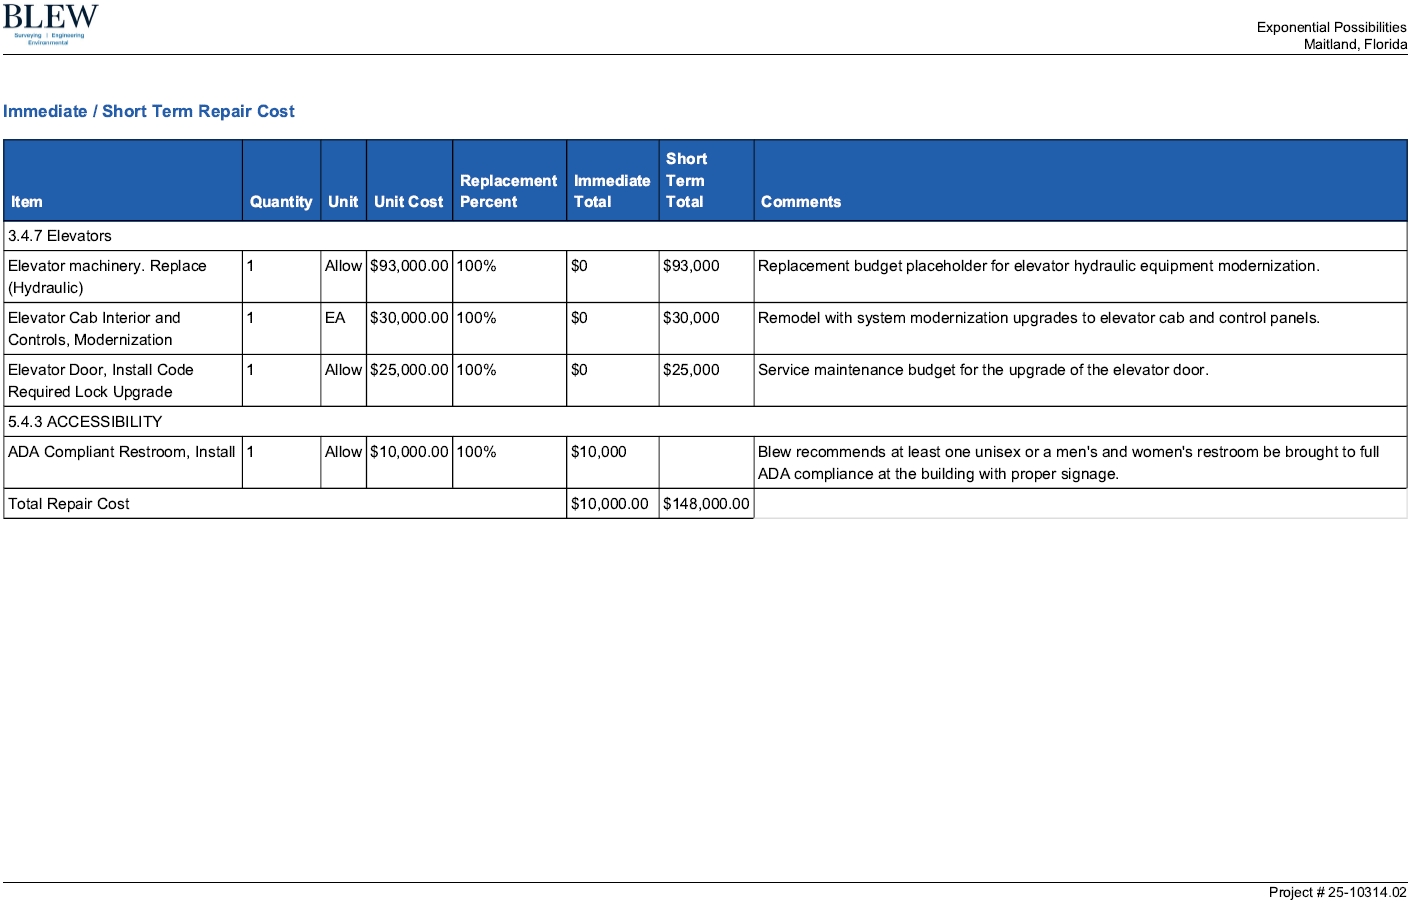Click the Immediate / Short Term Repair Cost heading

(148, 111)
